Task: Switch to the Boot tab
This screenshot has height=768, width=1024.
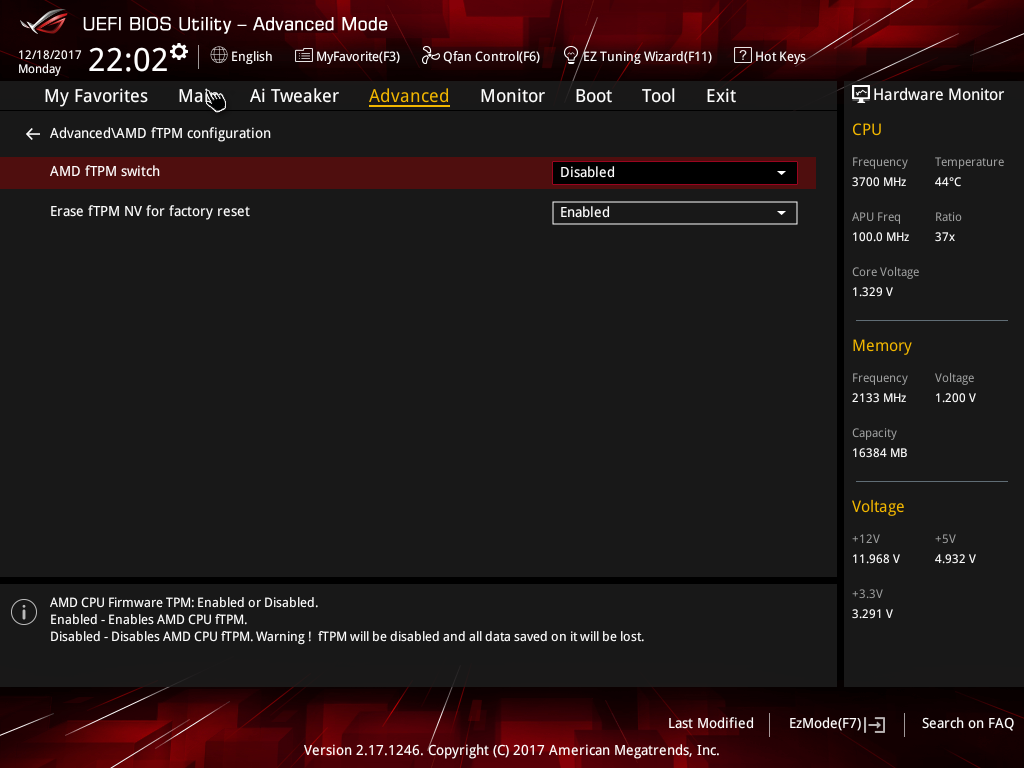Action: pos(593,96)
